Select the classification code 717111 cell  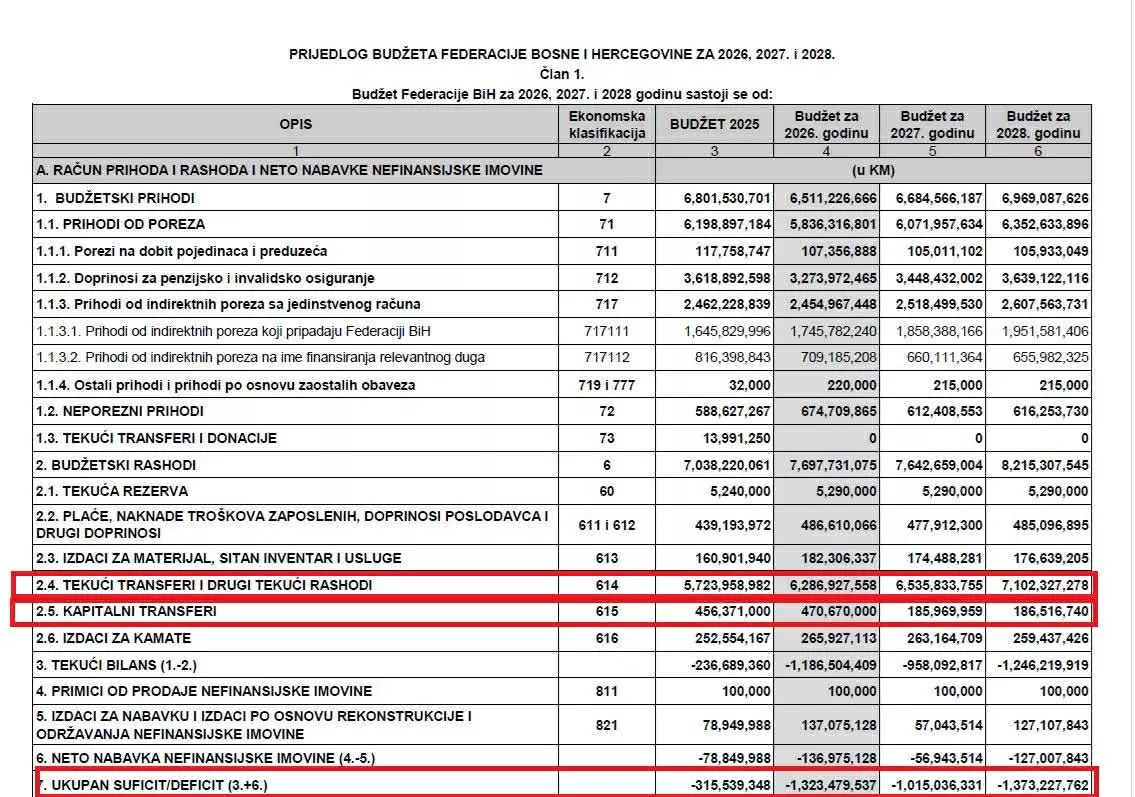[x=607, y=331]
